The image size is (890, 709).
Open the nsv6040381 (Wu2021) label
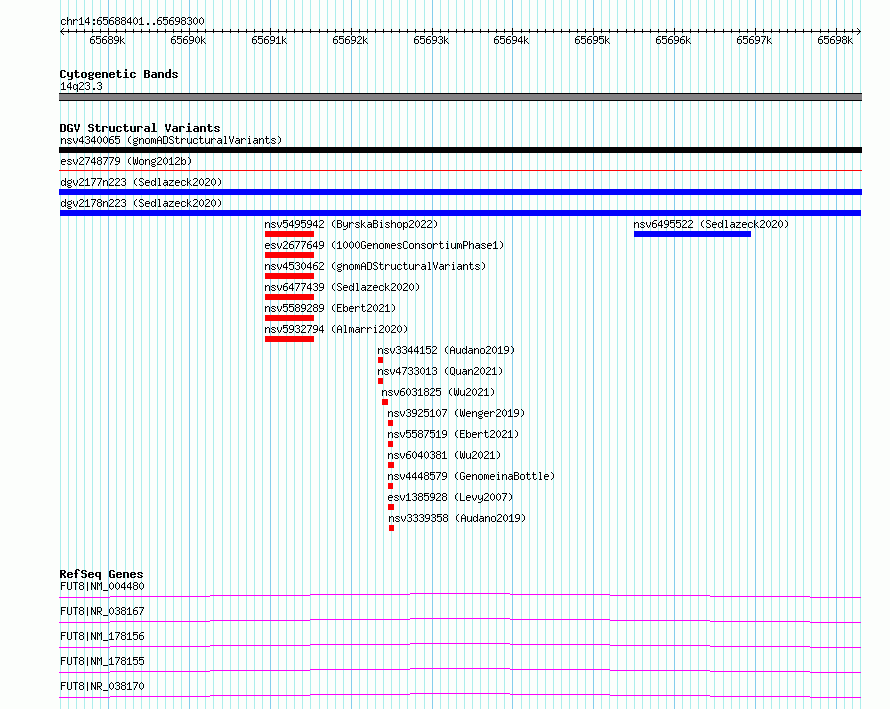444,455
